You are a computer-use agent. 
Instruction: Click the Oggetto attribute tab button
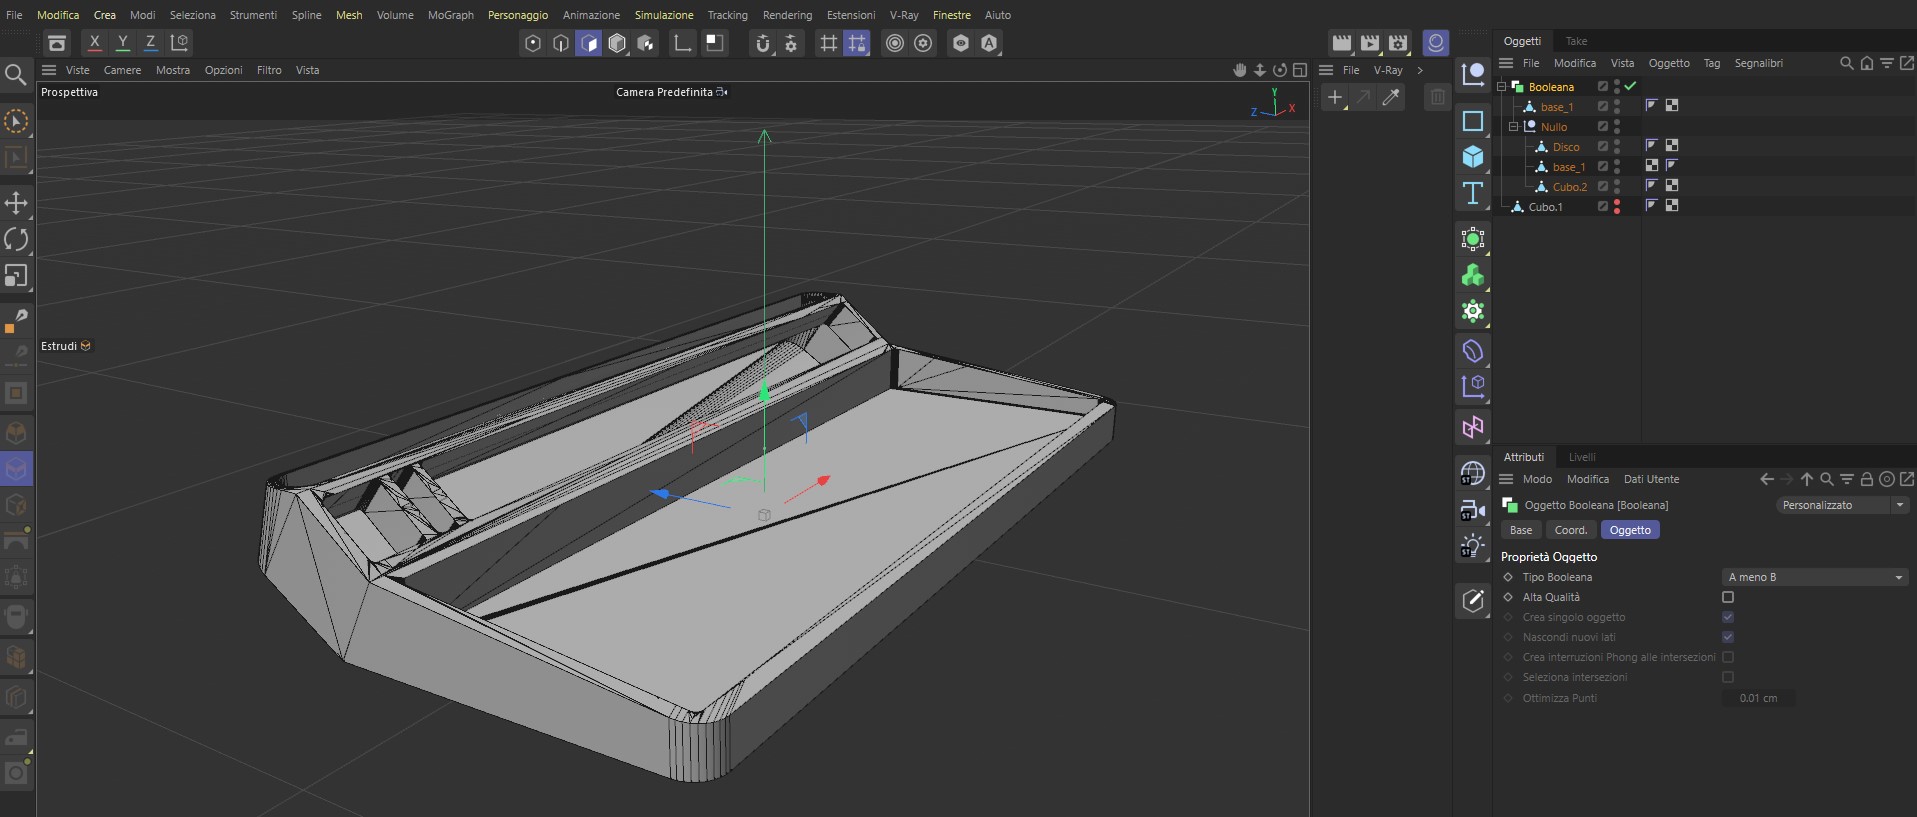pyautogui.click(x=1630, y=530)
